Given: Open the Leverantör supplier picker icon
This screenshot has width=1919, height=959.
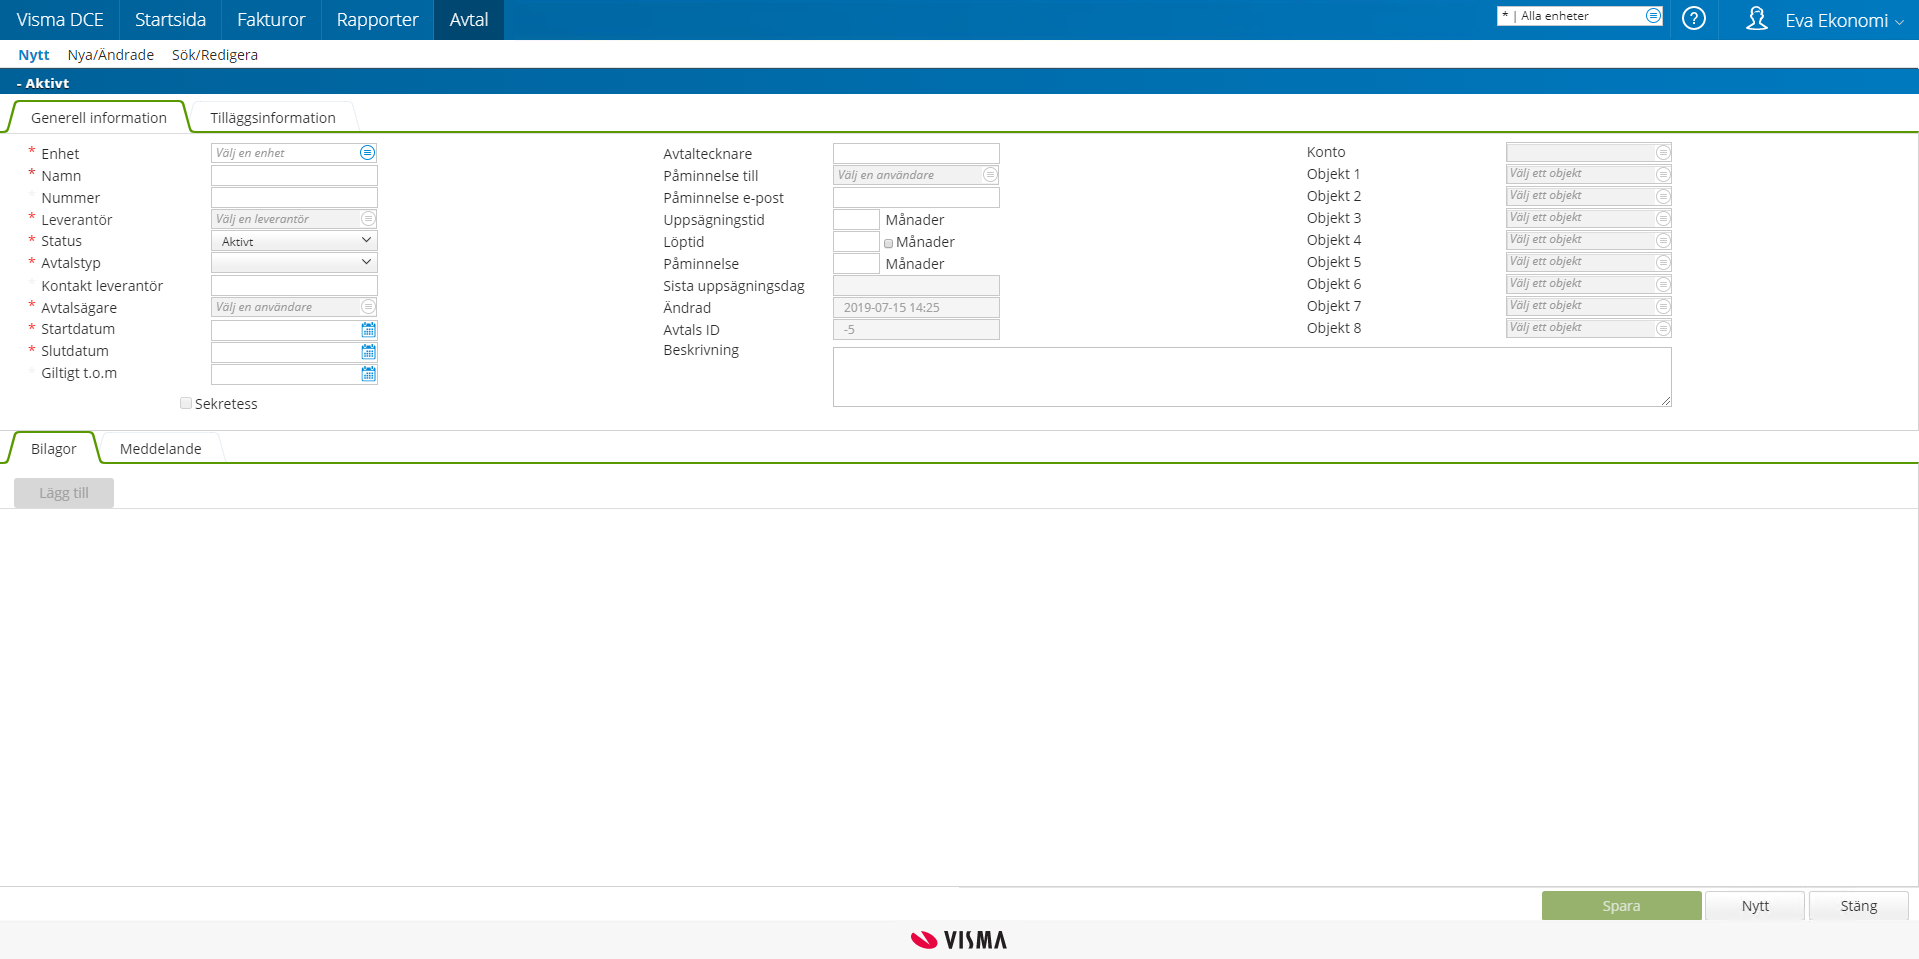Looking at the screenshot, I should (x=367, y=218).
